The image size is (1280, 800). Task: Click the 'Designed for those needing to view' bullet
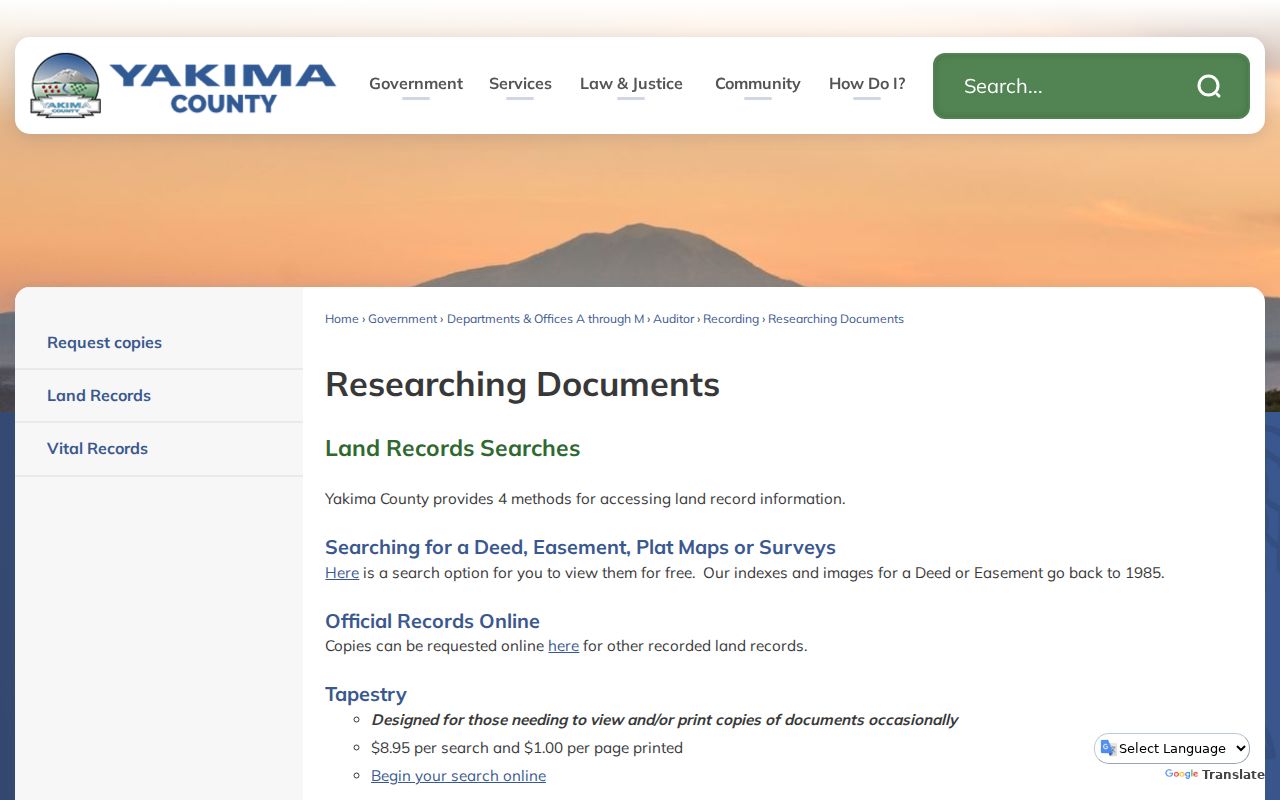tap(665, 720)
